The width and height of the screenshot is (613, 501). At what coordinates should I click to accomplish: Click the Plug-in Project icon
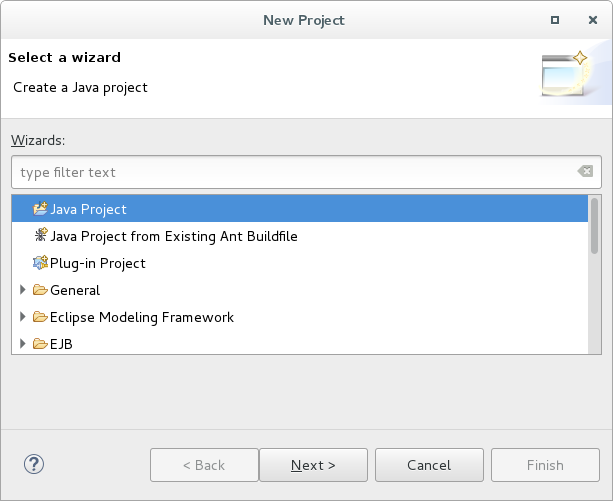click(40, 263)
